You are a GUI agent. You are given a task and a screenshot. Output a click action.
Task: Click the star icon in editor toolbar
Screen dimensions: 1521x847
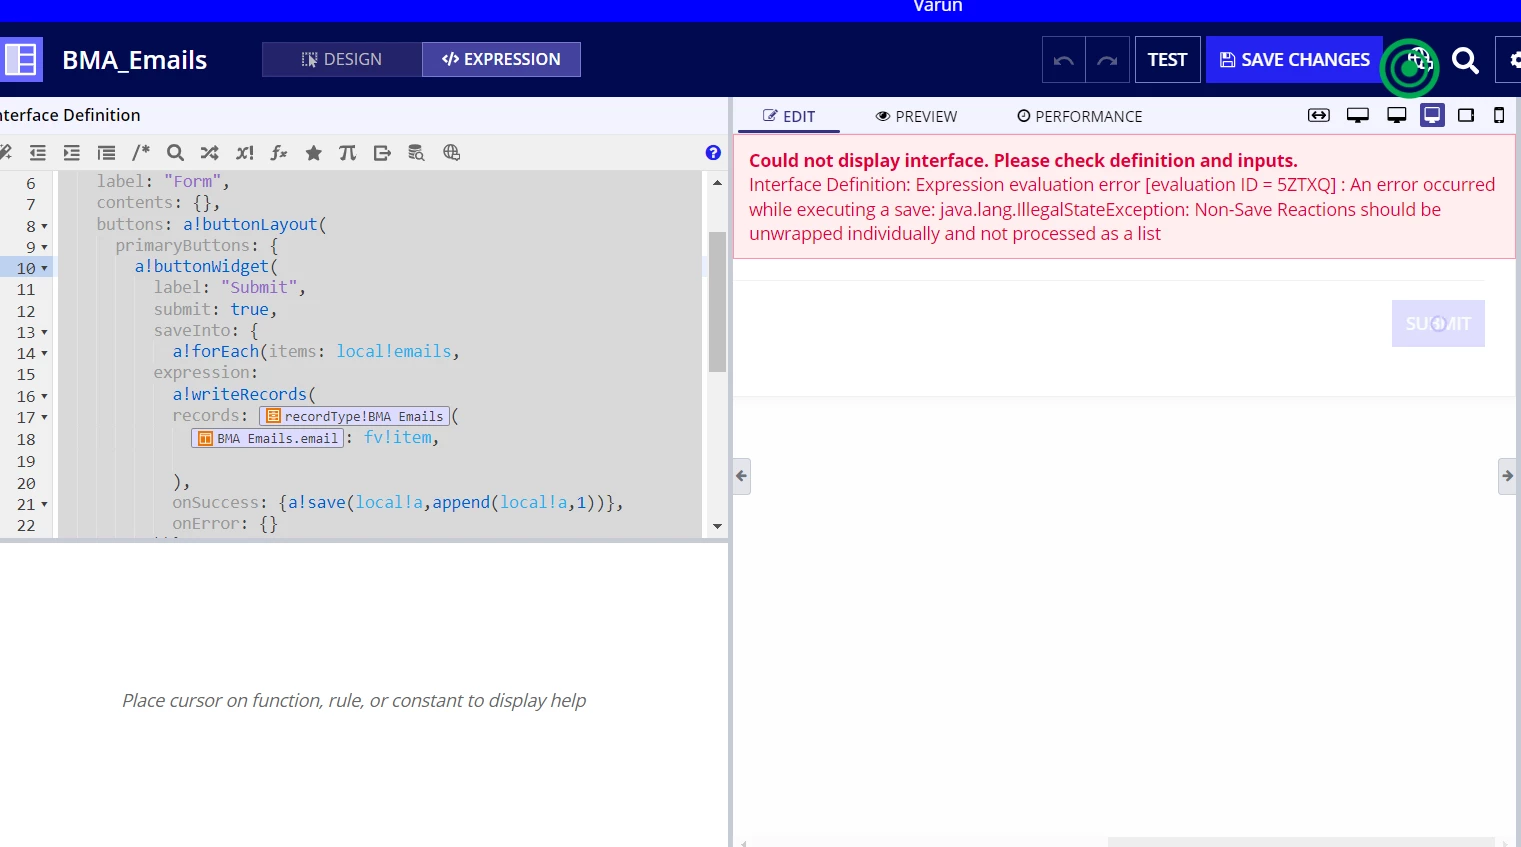[x=313, y=153]
